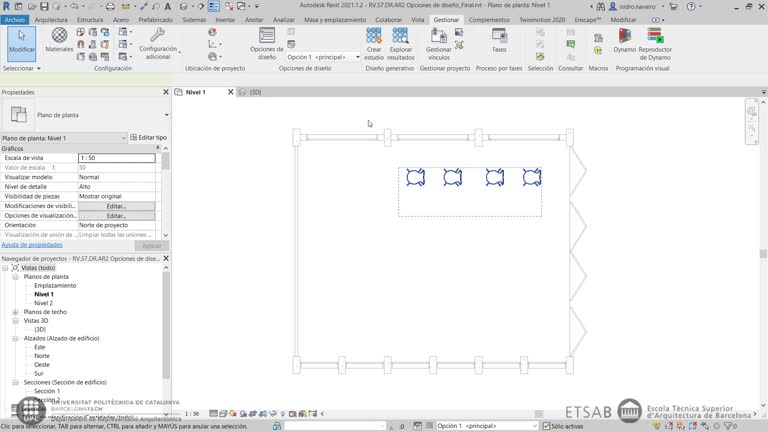Expand the Planos de techo node

coord(16,312)
